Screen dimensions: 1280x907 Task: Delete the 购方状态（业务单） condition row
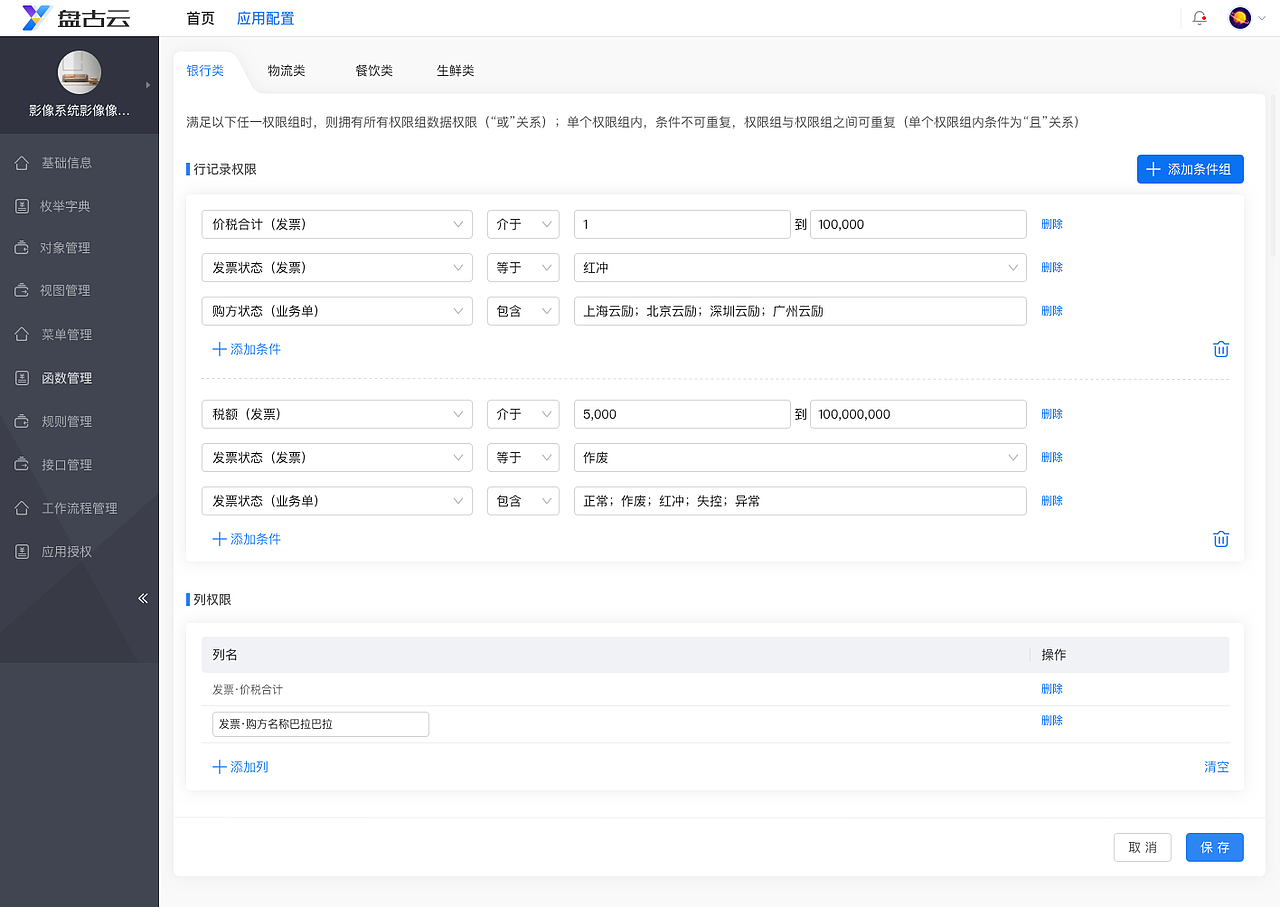click(x=1052, y=311)
